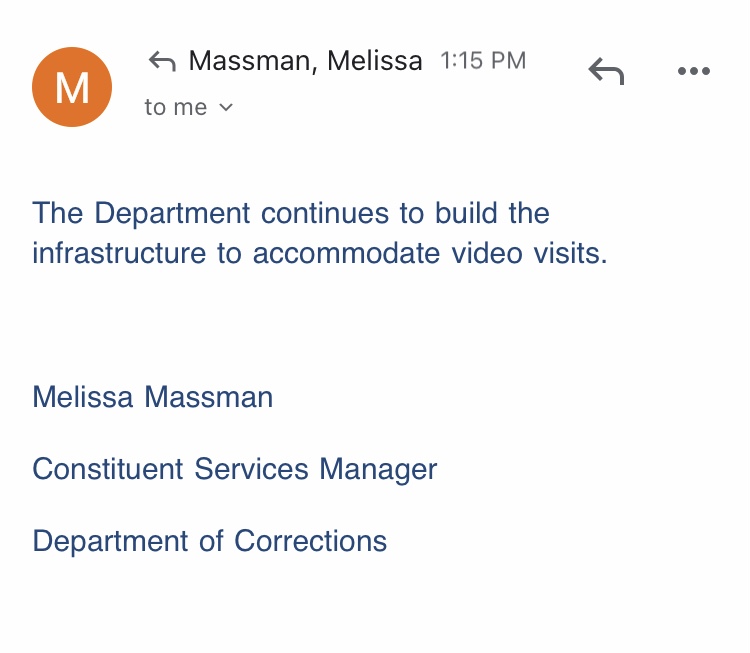
Task: Click small replied indicator before sender name
Action: (x=162, y=62)
